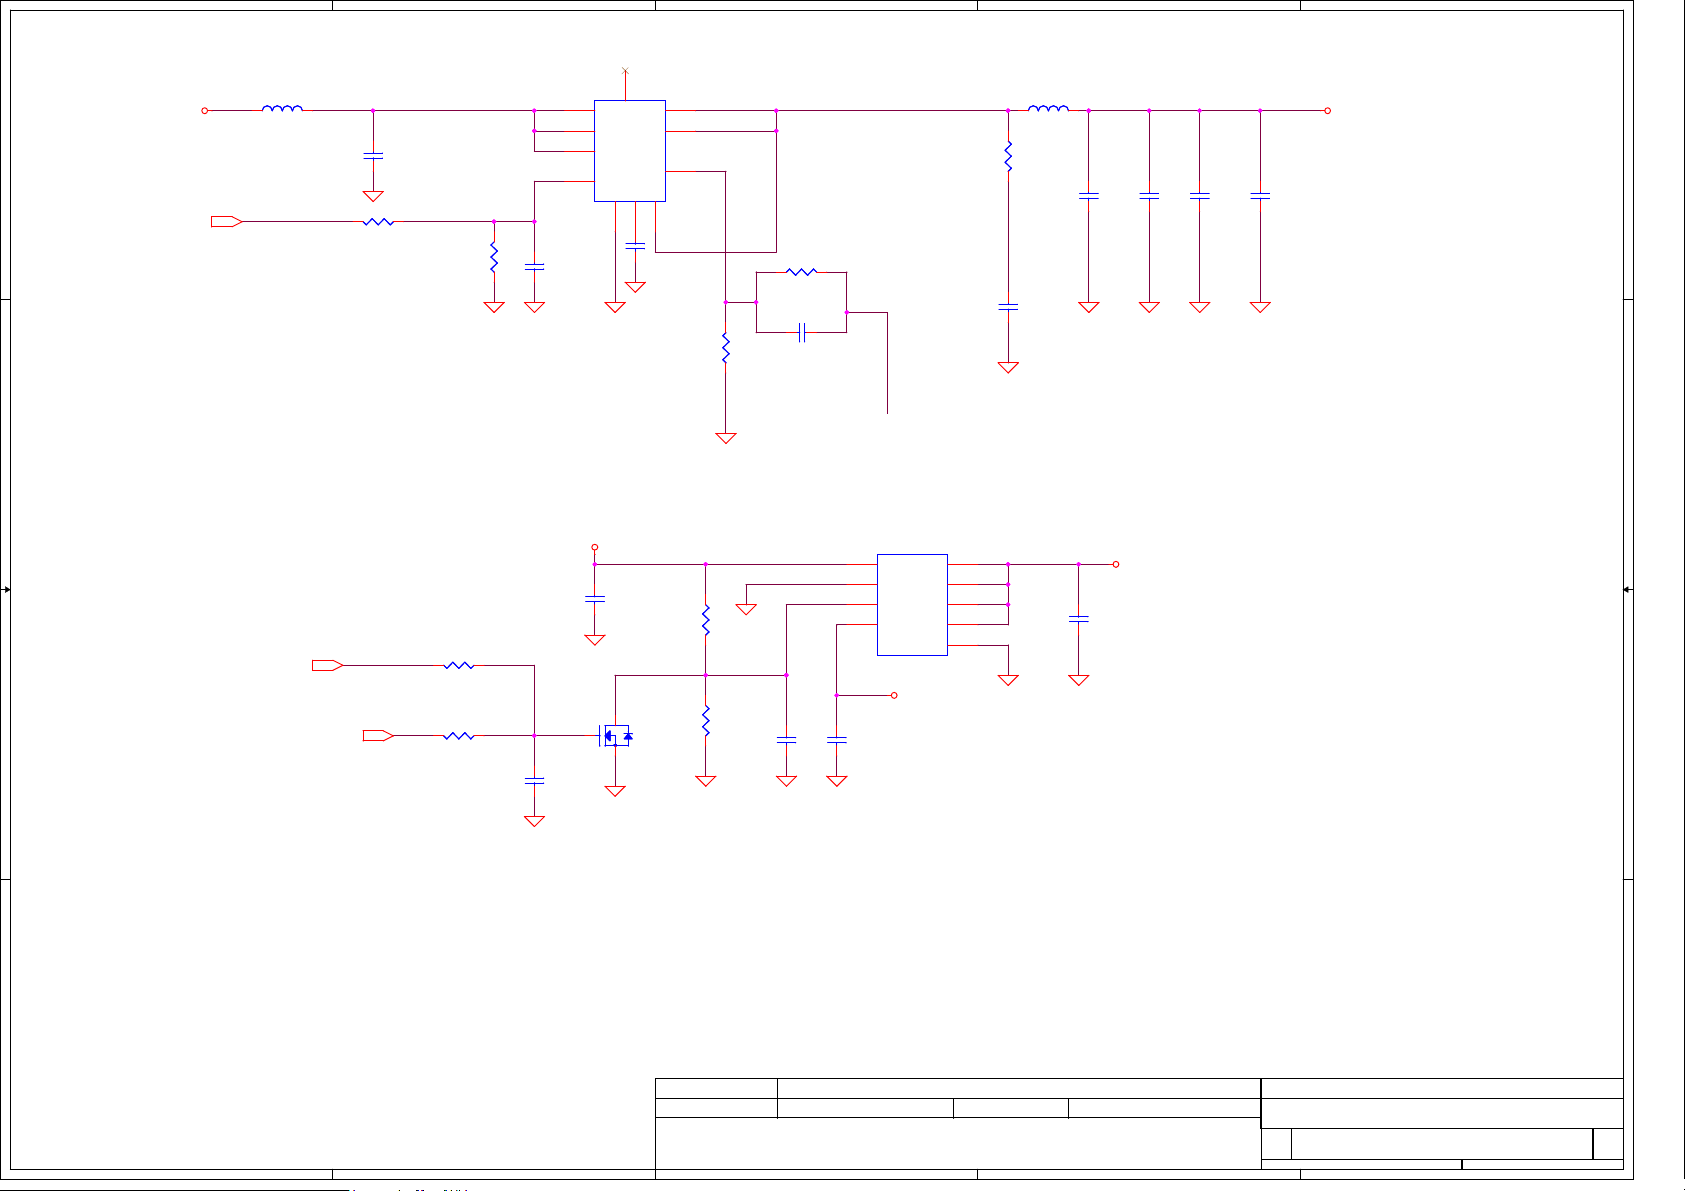The height and width of the screenshot is (1191, 1685).
Task: Select the resistor in the parallel RC feedback network
Action: click(x=802, y=271)
